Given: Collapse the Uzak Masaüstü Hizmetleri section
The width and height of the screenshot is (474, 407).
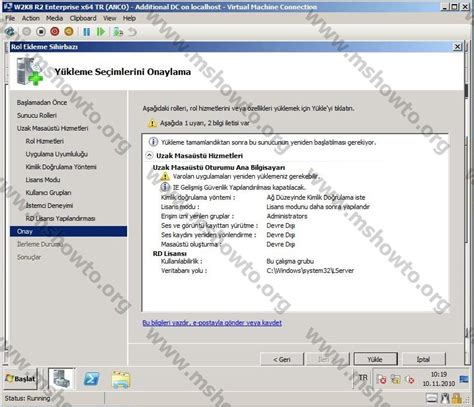Looking at the screenshot, I should coord(149,155).
